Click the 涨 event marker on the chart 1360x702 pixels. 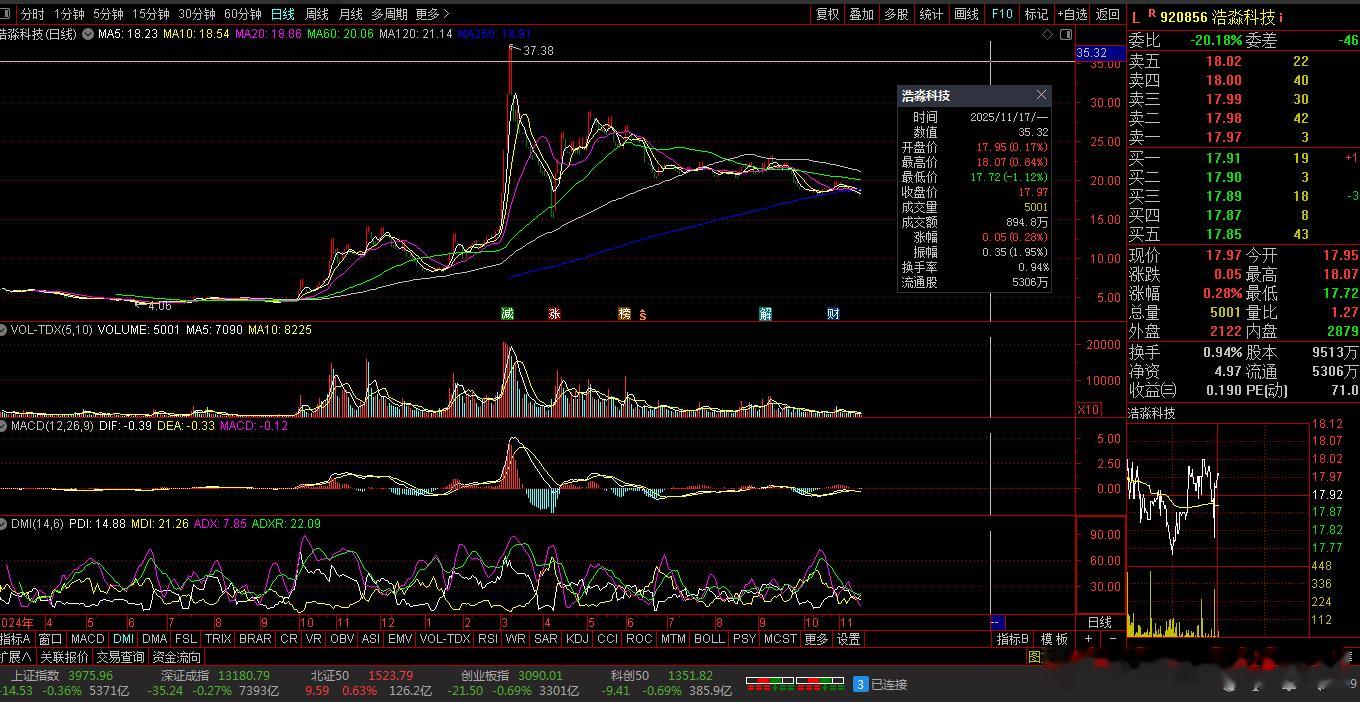(554, 313)
